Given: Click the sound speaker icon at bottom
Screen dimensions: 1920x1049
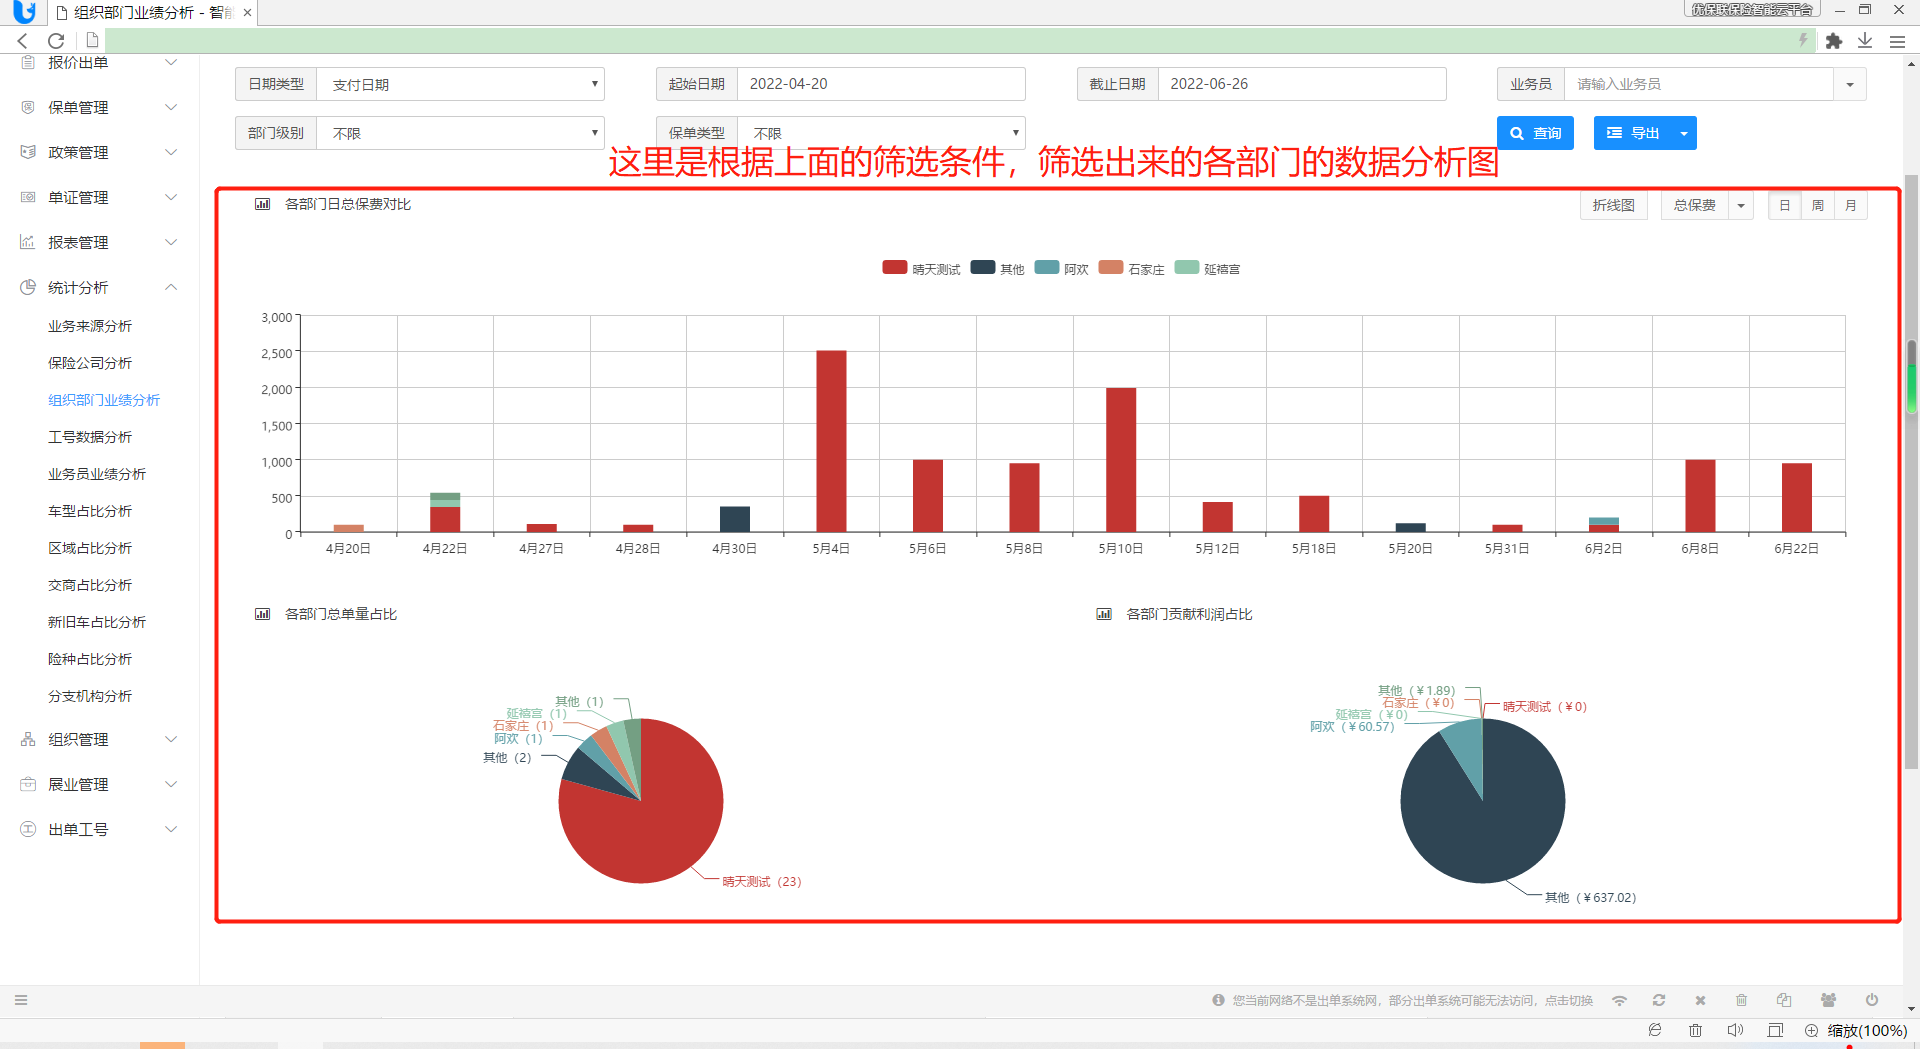Looking at the screenshot, I should point(1735,1030).
